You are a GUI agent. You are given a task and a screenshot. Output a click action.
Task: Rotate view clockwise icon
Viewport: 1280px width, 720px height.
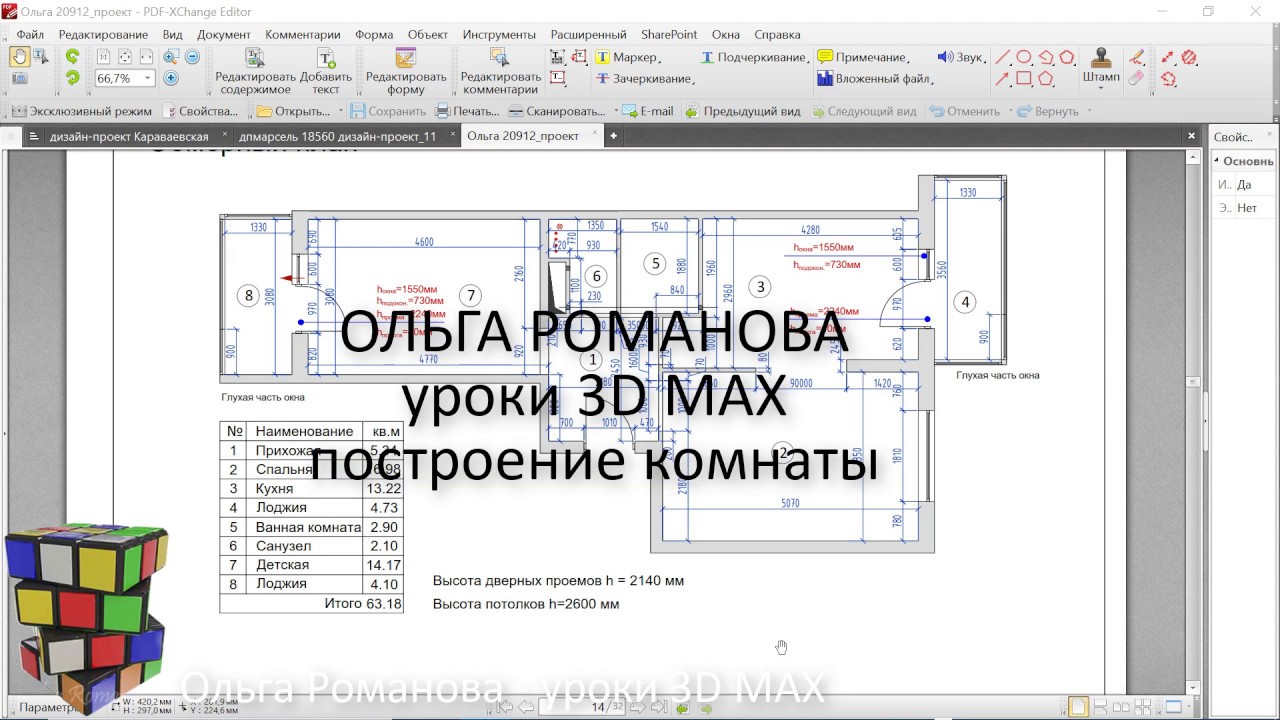click(73, 77)
